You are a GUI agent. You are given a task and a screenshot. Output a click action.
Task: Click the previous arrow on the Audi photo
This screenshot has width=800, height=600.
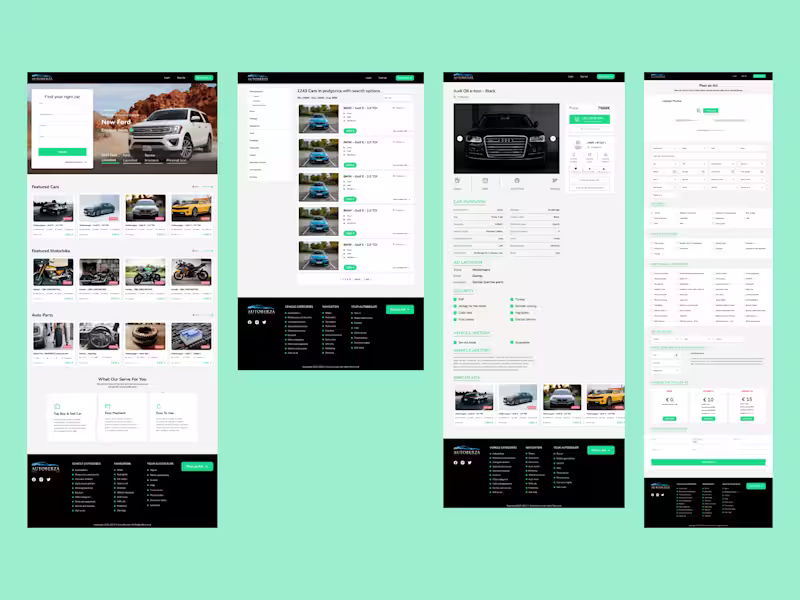460,138
